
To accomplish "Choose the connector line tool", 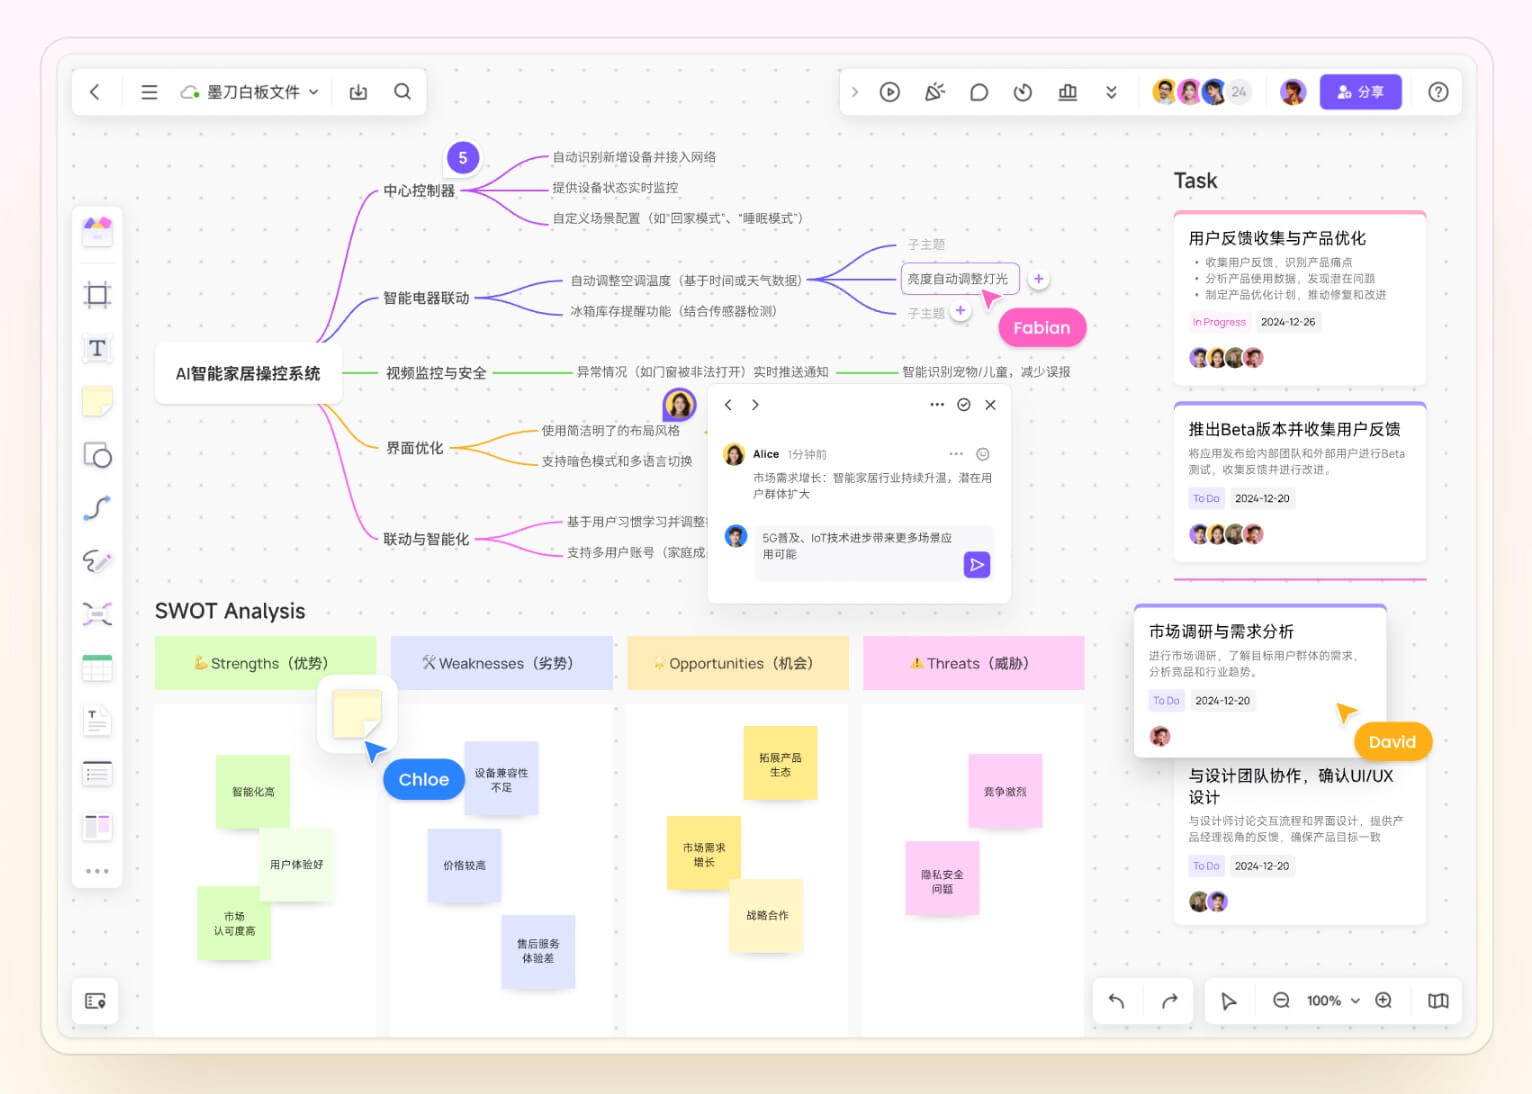I will 97,508.
